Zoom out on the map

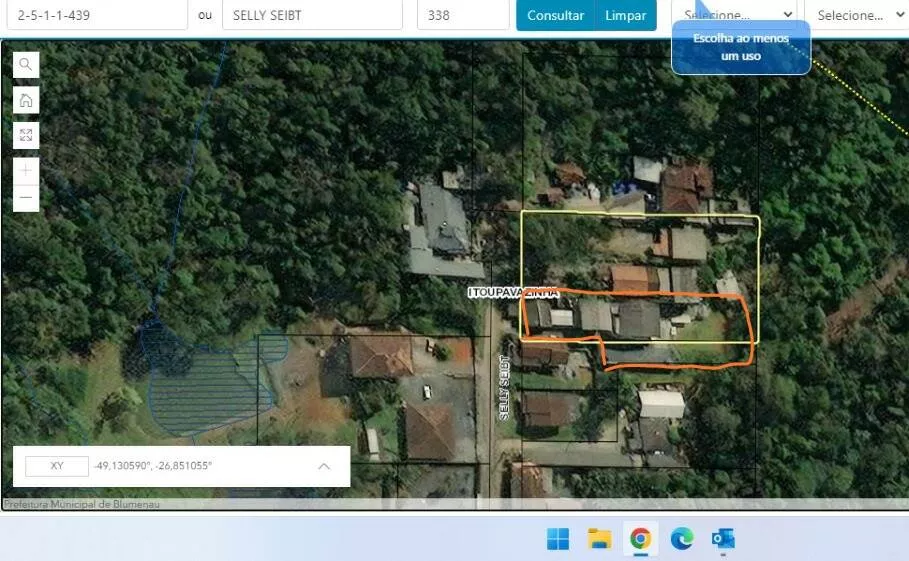[x=26, y=198]
